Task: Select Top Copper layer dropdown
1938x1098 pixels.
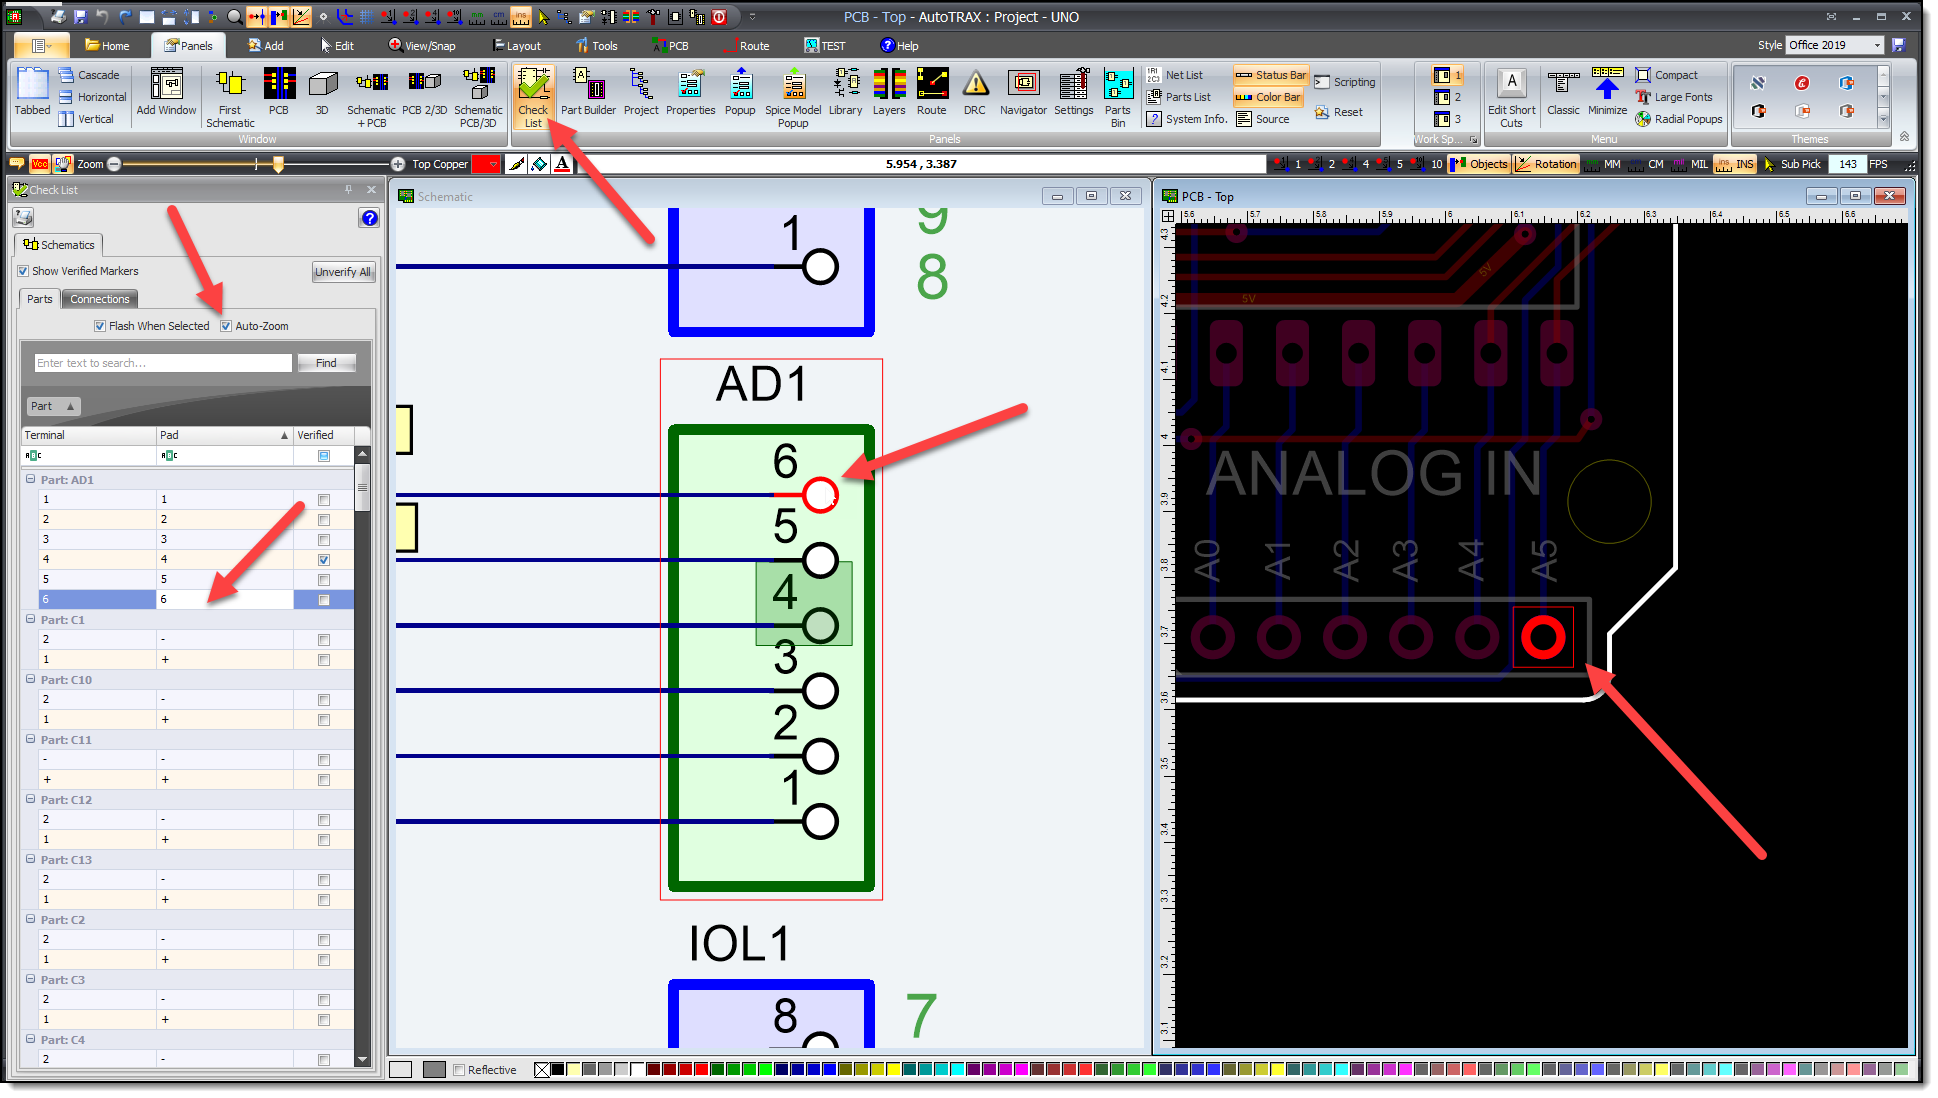Action: coord(486,164)
